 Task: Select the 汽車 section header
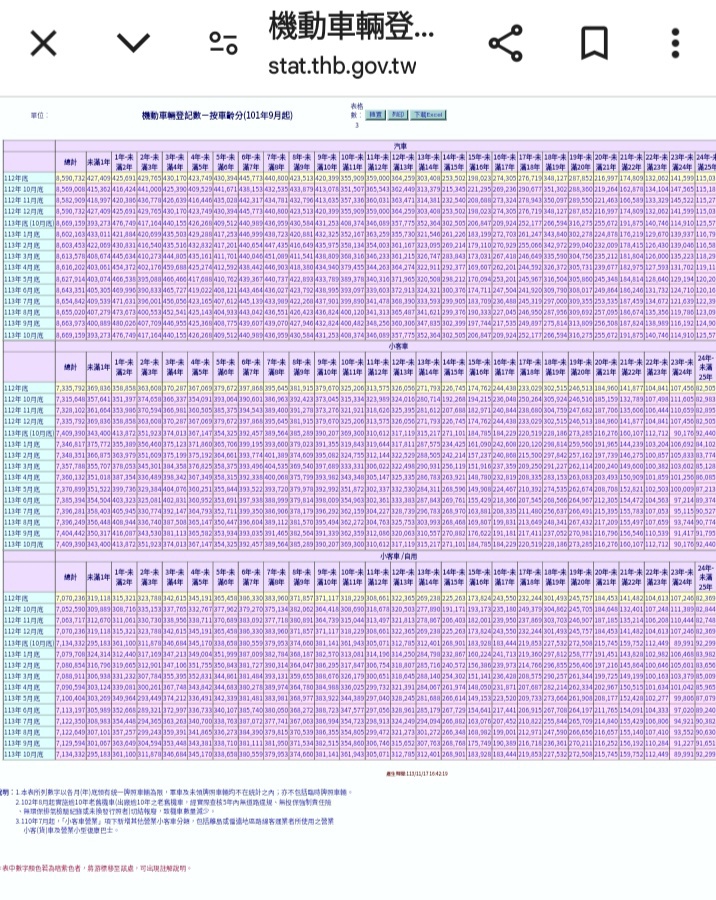401,146
